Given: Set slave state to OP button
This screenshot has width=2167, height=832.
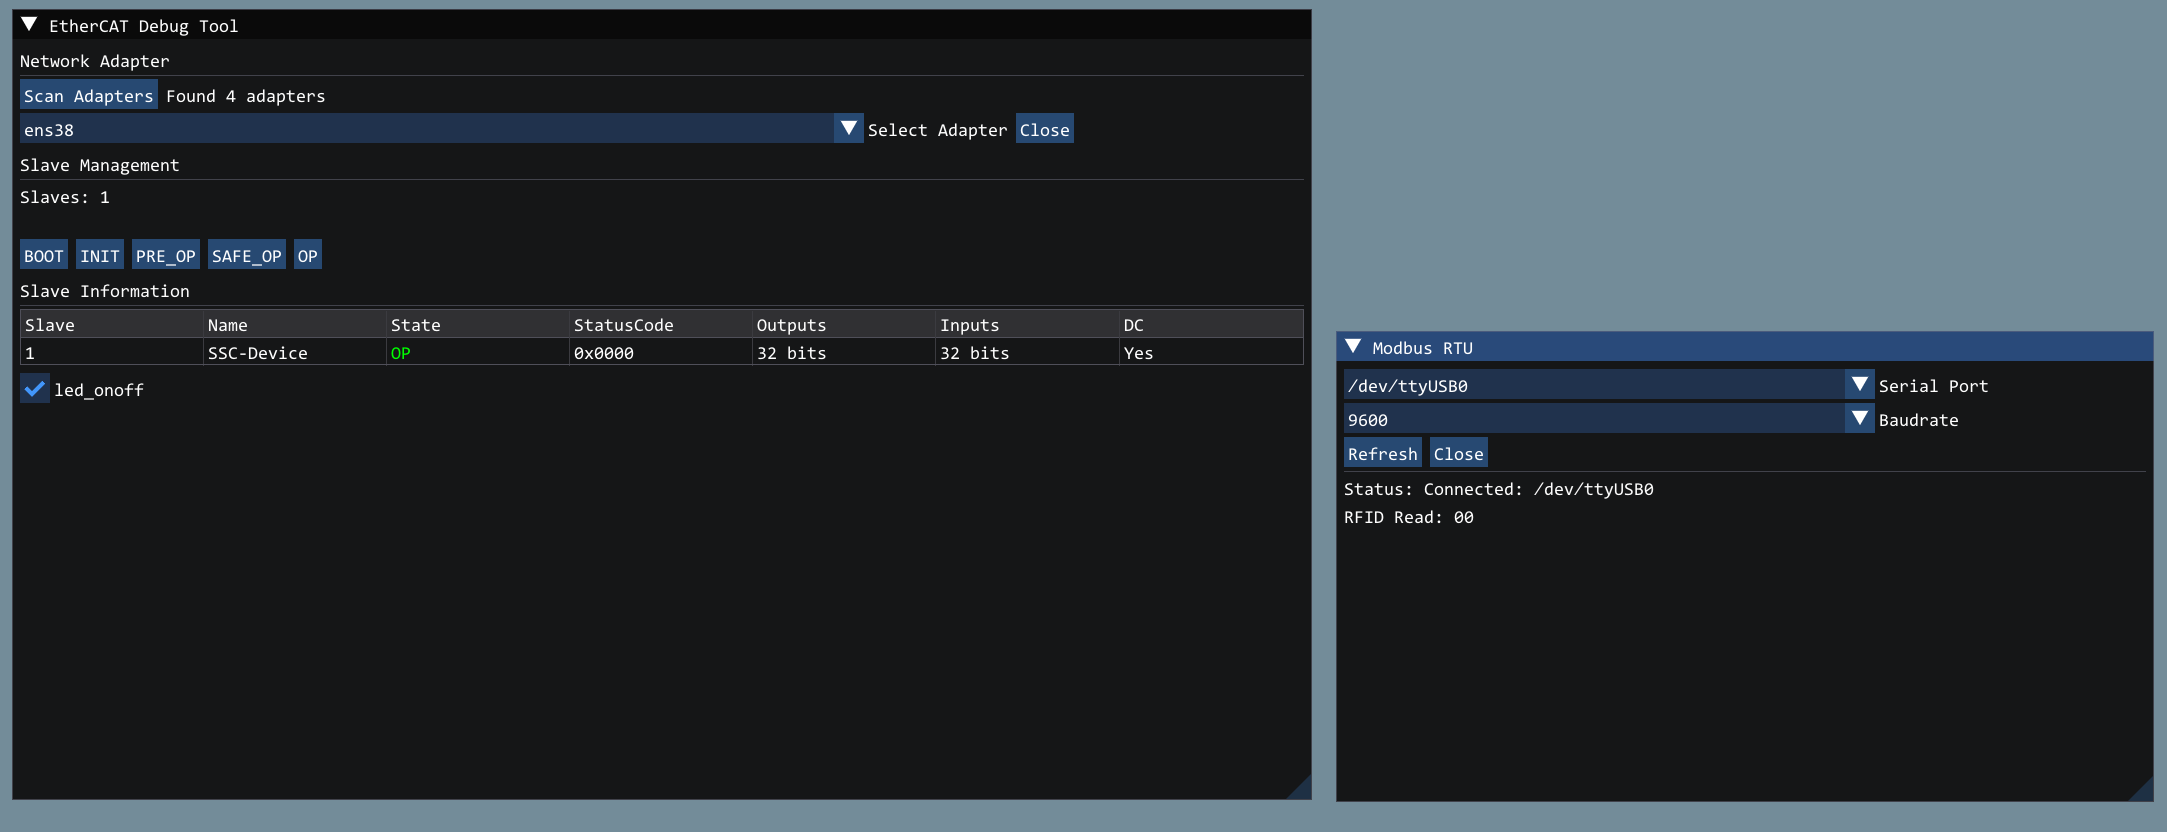Looking at the screenshot, I should point(308,256).
